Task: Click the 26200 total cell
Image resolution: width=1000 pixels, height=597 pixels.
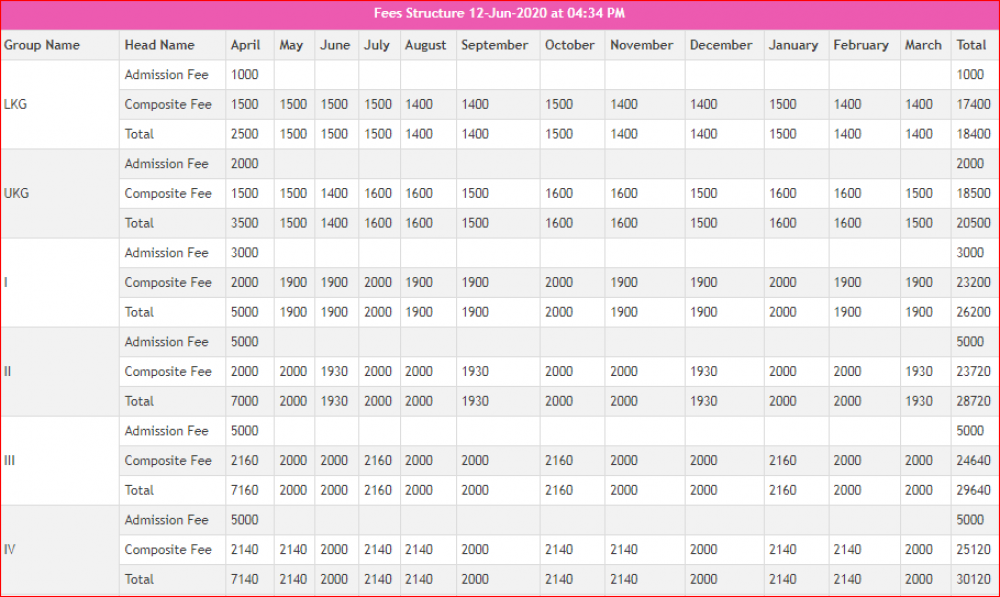Action: pyautogui.click(x=973, y=312)
